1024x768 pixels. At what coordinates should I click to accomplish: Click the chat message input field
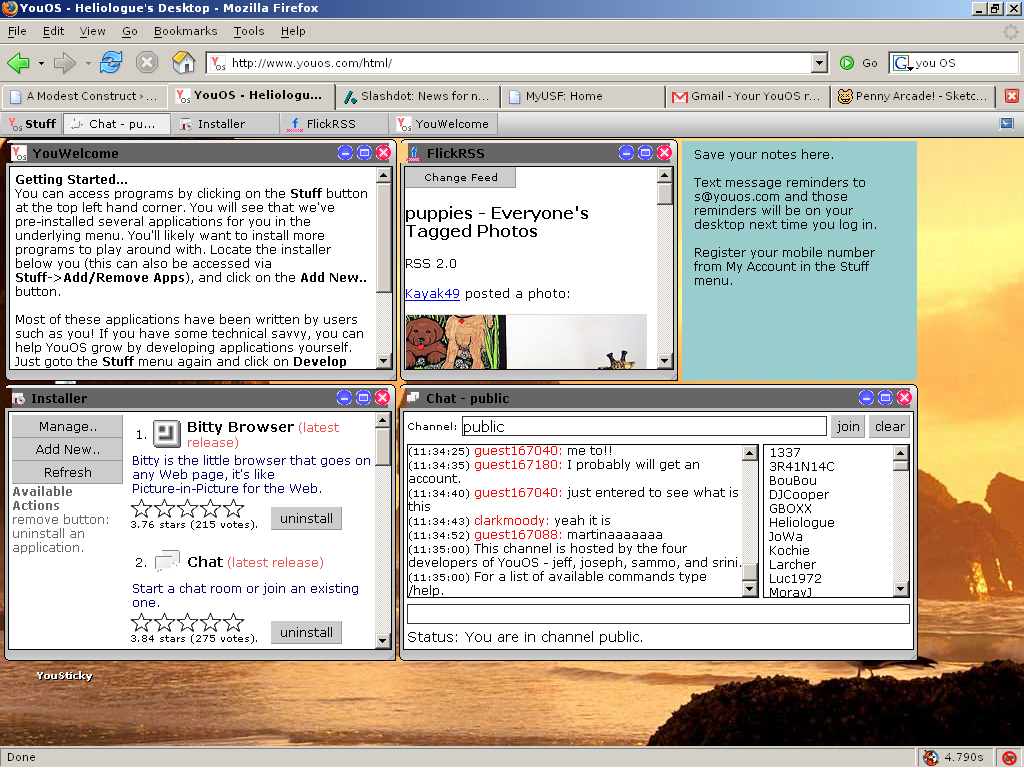point(658,614)
